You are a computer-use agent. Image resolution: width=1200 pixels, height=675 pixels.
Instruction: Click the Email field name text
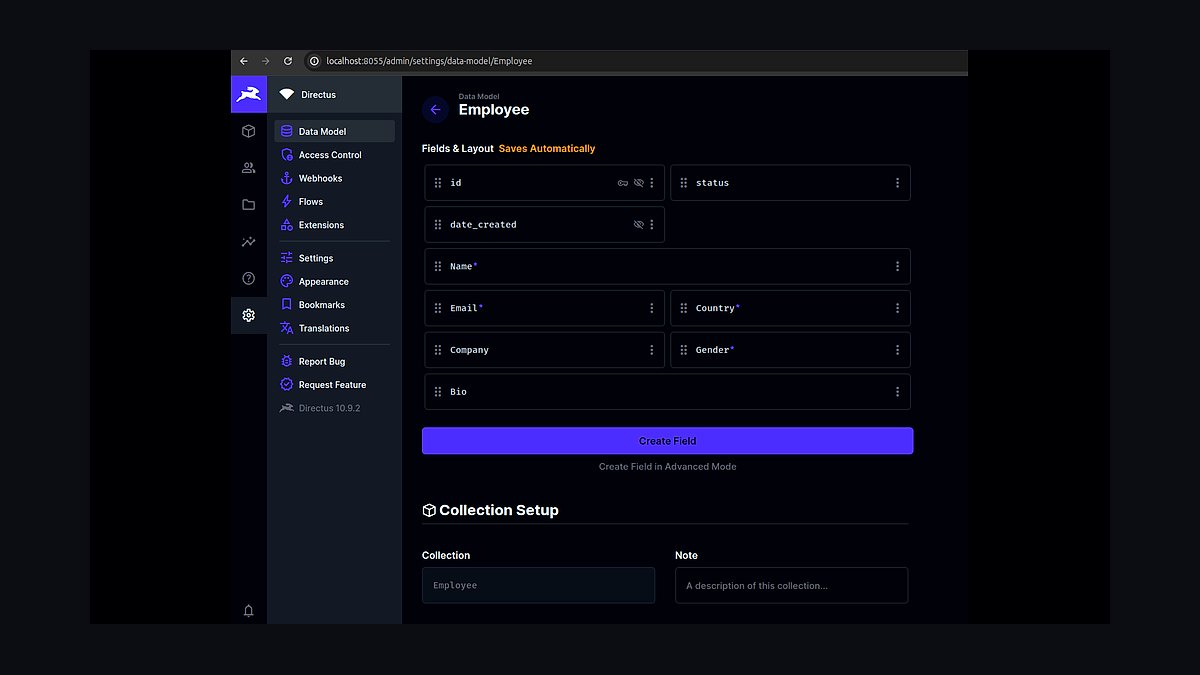pyautogui.click(x=464, y=308)
